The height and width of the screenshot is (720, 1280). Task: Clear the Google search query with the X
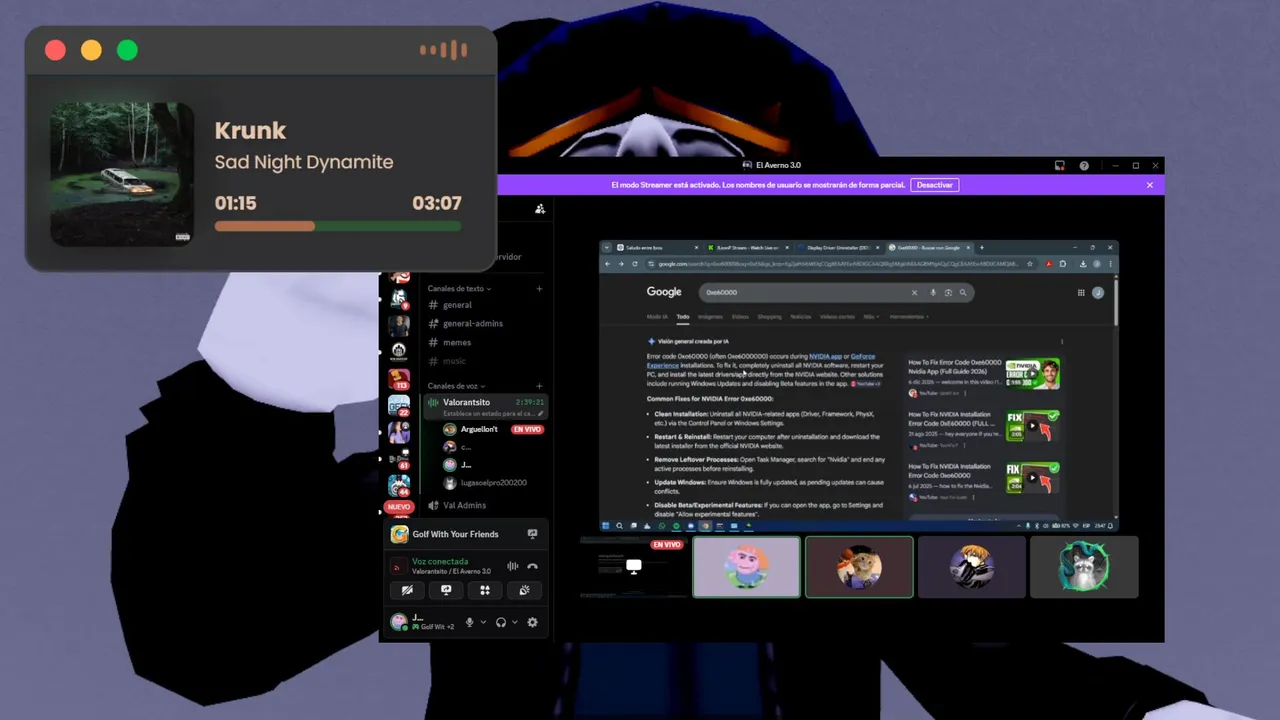913,292
